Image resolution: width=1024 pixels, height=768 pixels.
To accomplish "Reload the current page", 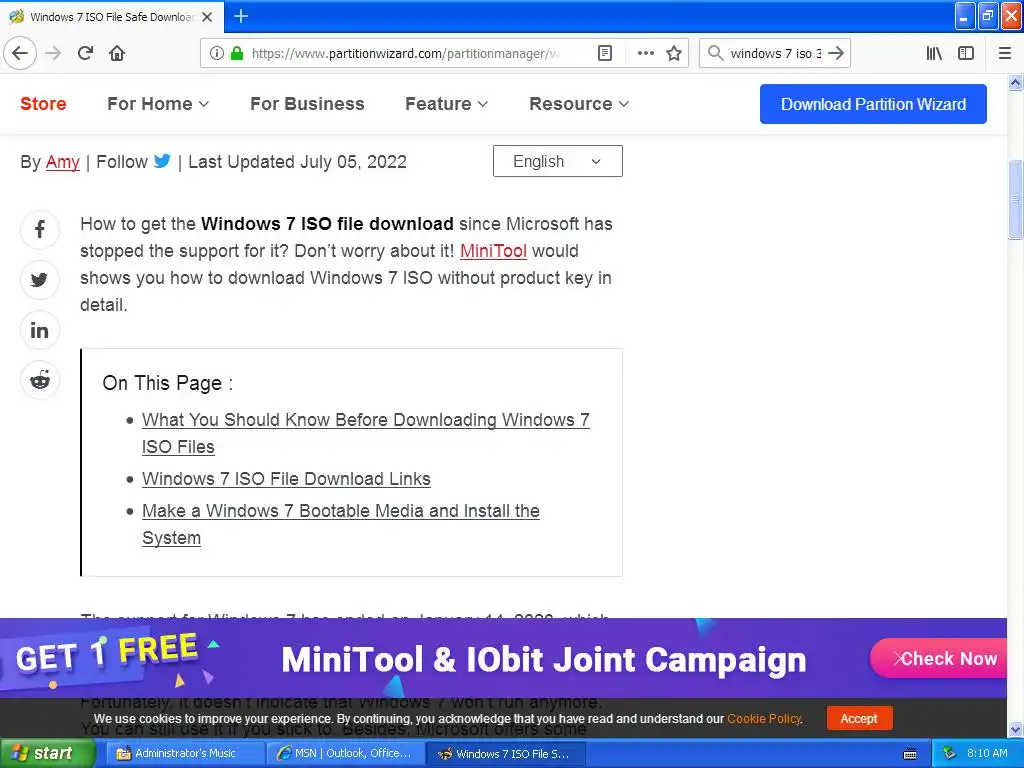I will pos(86,53).
